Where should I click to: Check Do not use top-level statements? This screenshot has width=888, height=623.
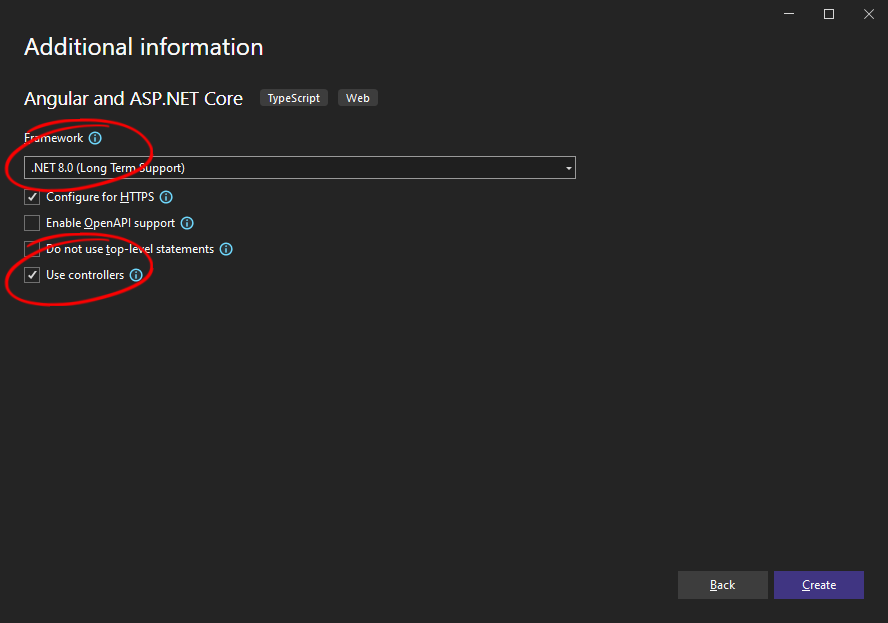(x=32, y=249)
